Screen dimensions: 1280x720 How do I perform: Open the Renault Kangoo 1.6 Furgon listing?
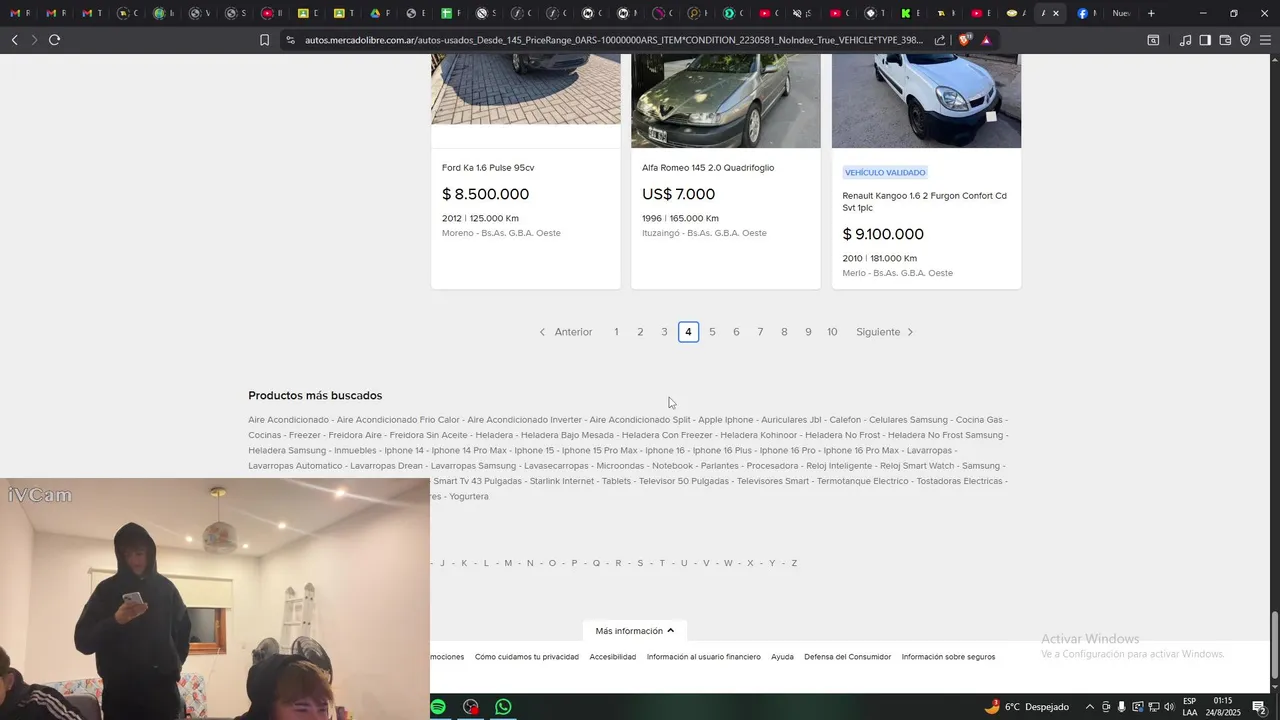(924, 202)
